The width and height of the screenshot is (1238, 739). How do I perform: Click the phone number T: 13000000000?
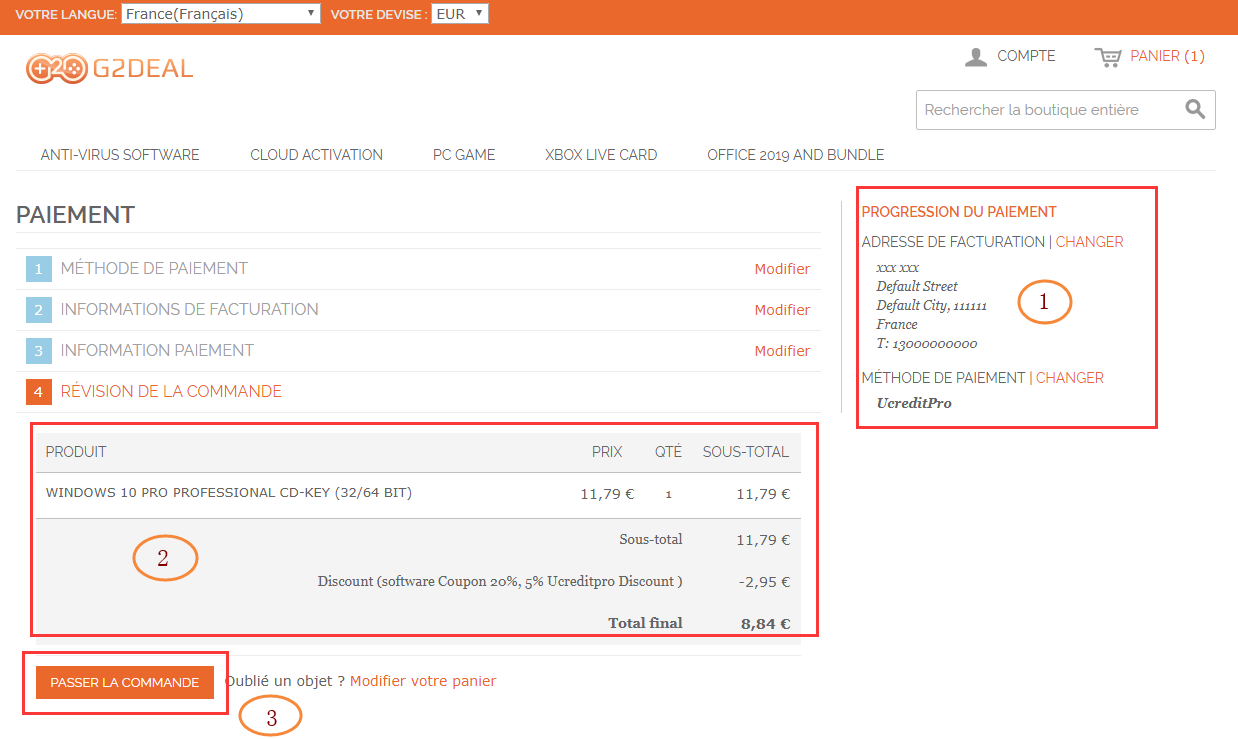[927, 344]
